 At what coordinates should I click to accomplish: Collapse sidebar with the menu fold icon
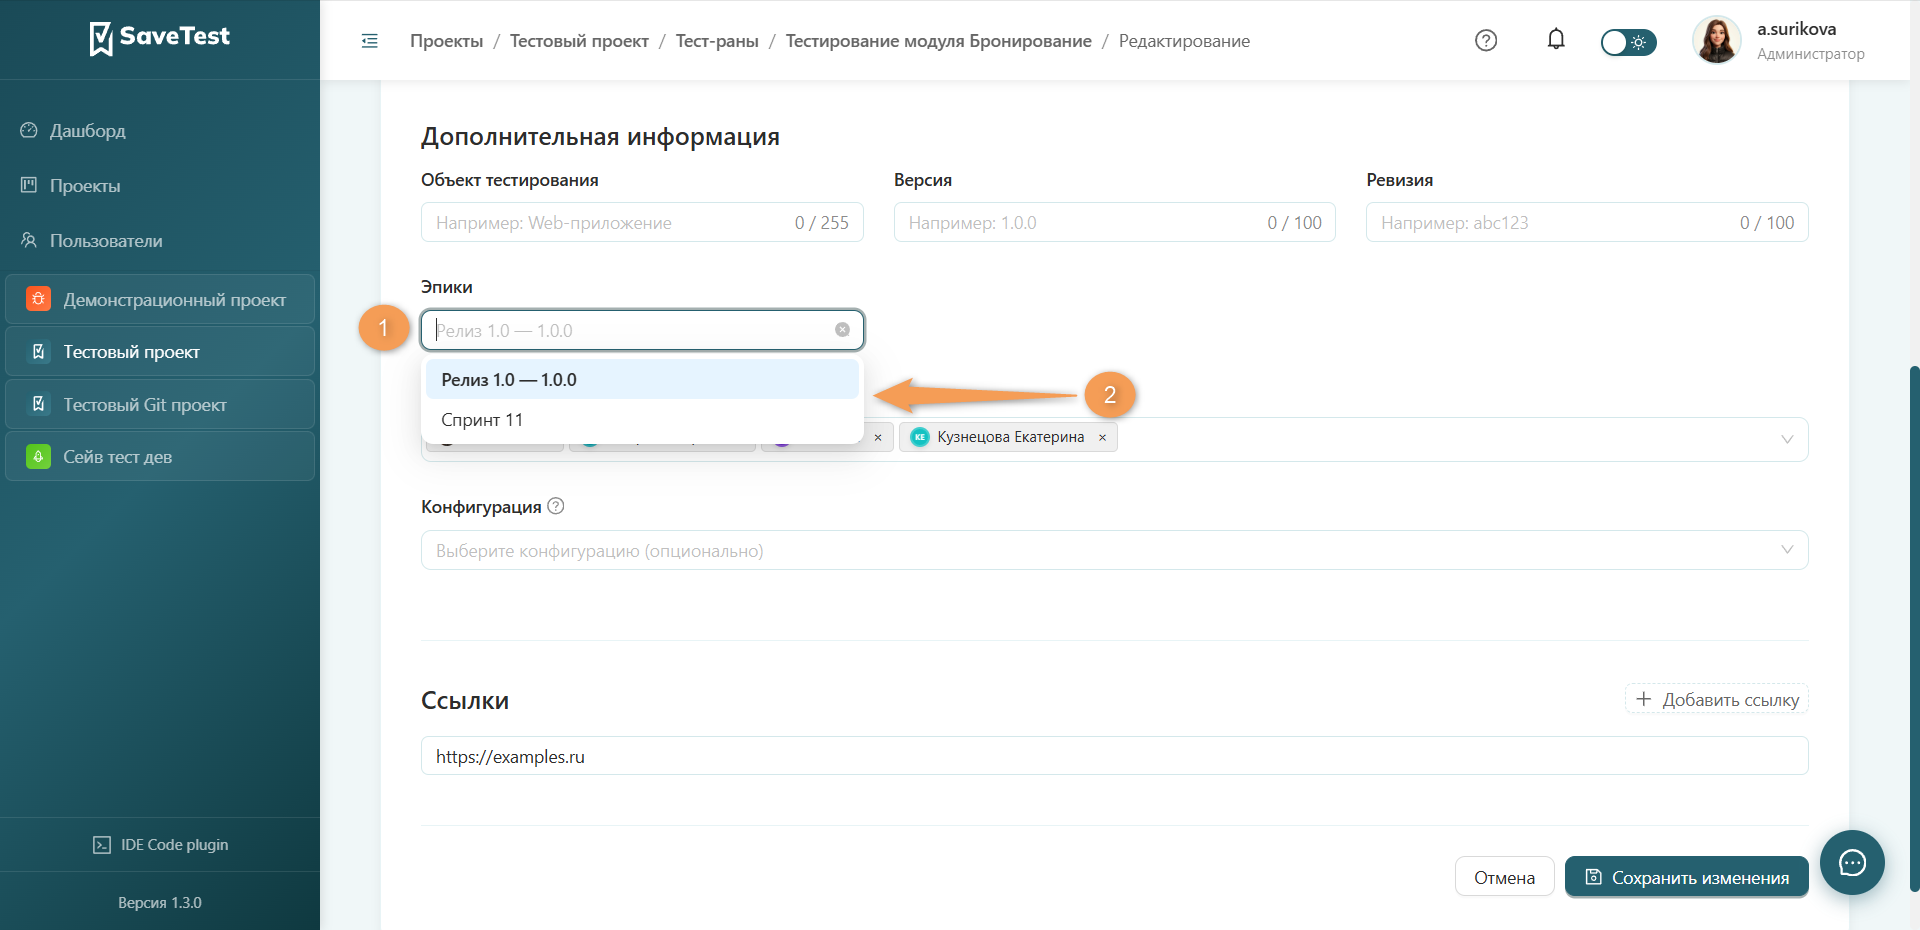click(x=369, y=41)
